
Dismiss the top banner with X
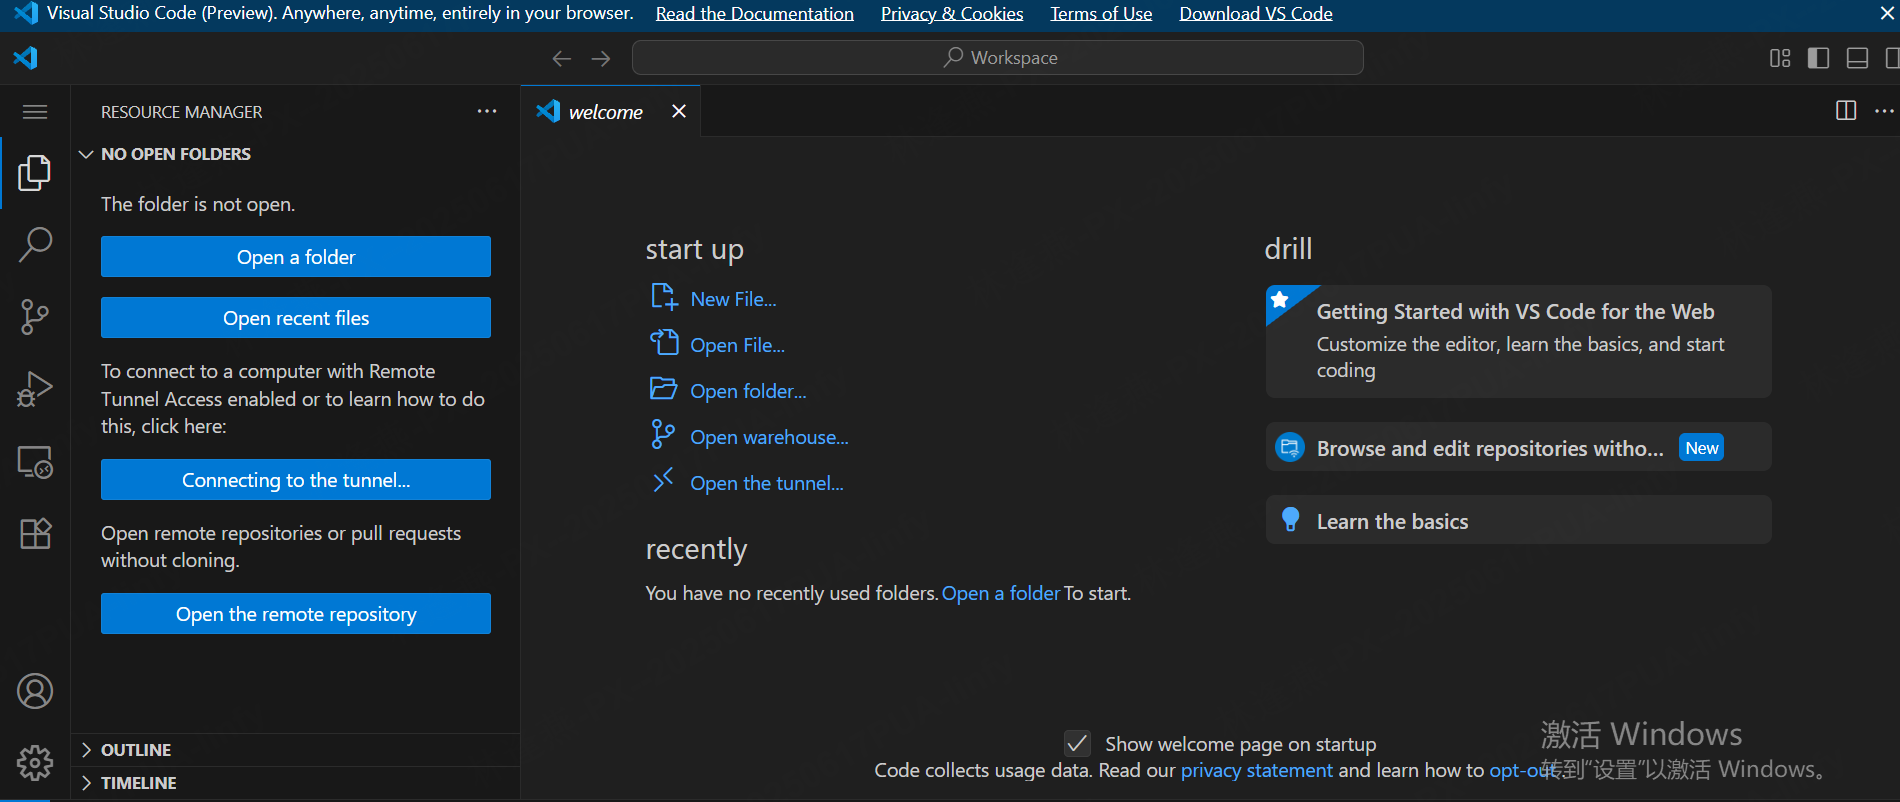[x=1887, y=13]
